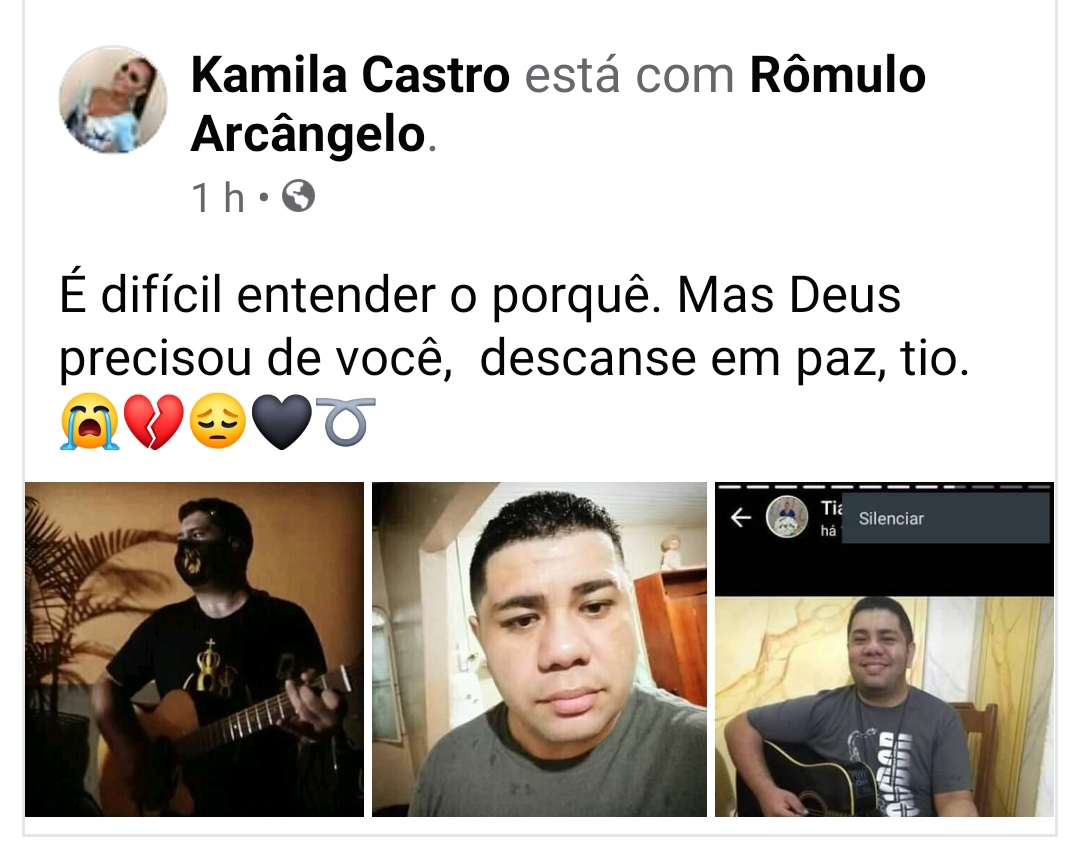Click the story author's round avatar
This screenshot has width=1080, height=857.
(x=787, y=517)
